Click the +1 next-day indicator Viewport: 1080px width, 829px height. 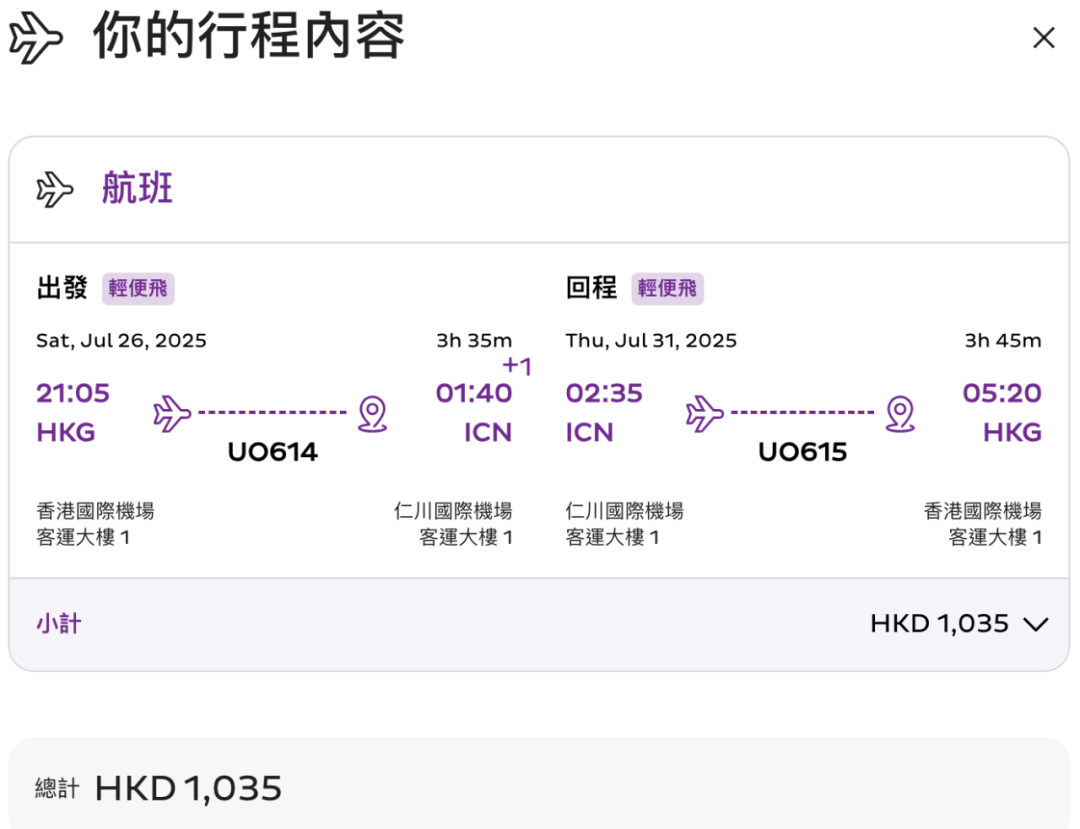(x=517, y=366)
